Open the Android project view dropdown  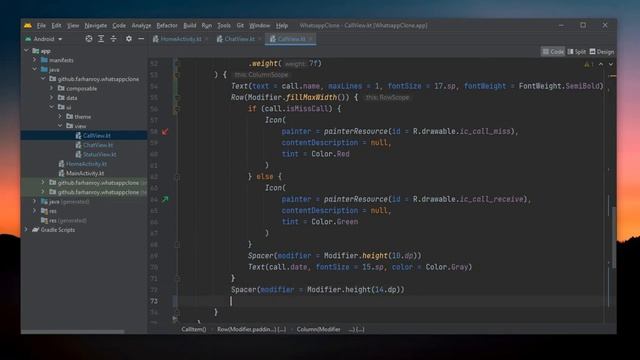point(44,39)
